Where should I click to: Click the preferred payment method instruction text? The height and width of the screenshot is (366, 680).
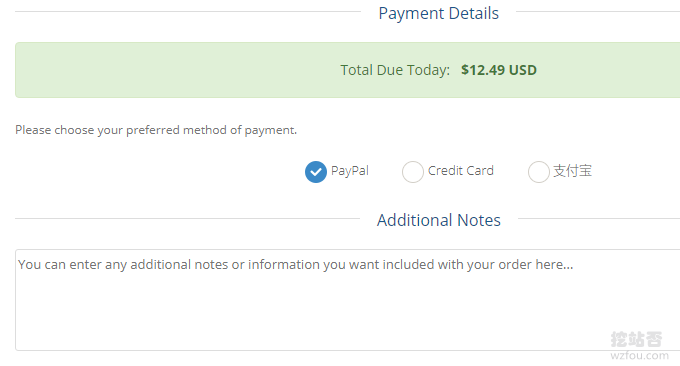(156, 130)
